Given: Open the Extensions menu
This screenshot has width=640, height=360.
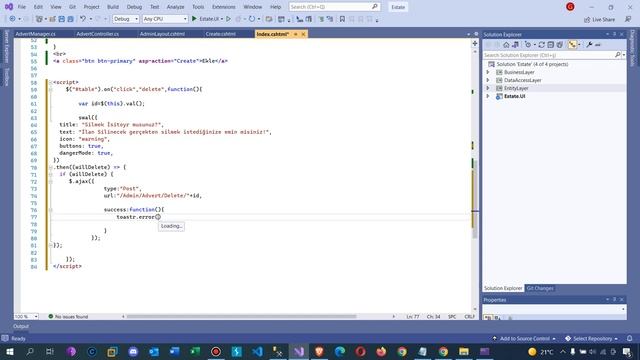Looking at the screenshot, I should tap(224, 7).
